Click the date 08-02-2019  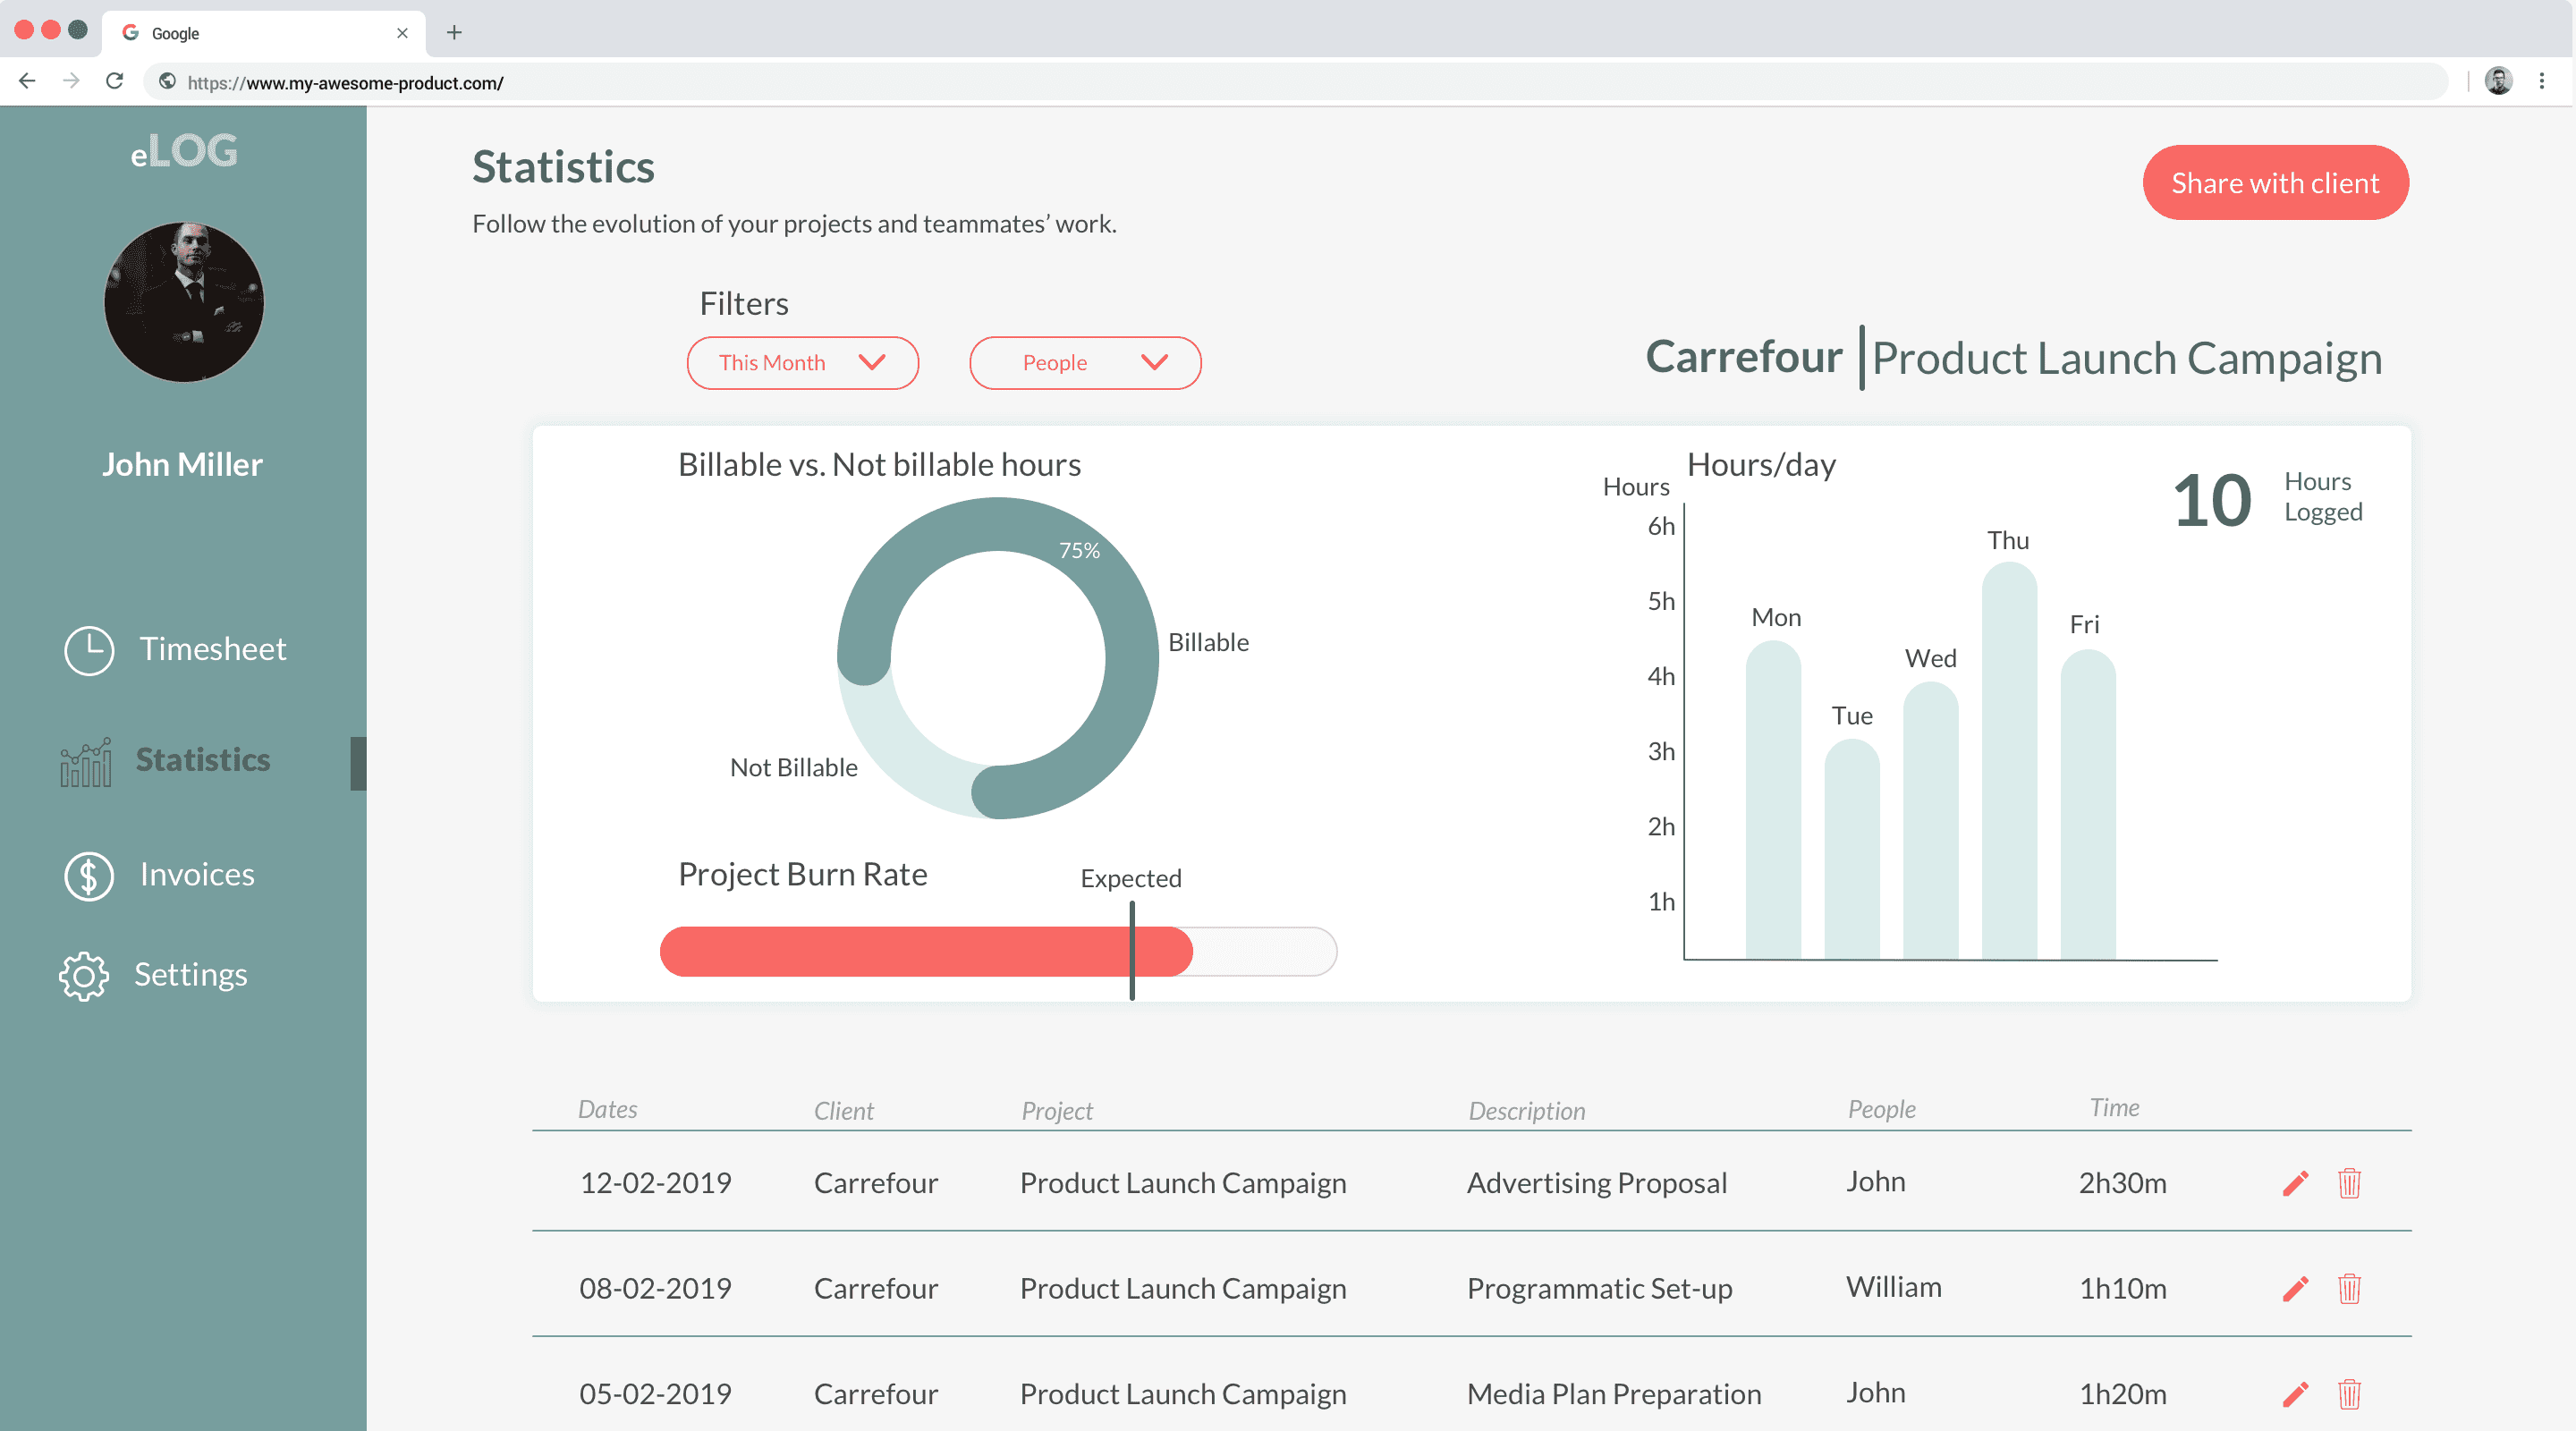656,1288
